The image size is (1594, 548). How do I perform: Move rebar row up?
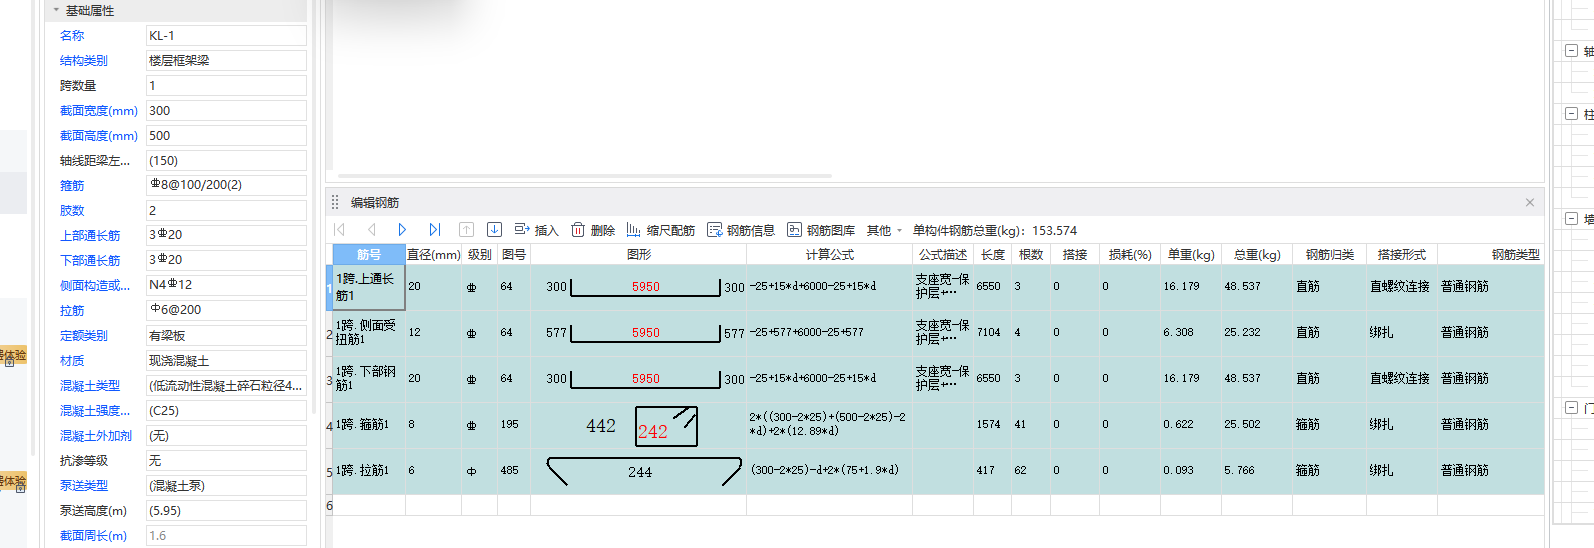(x=466, y=230)
